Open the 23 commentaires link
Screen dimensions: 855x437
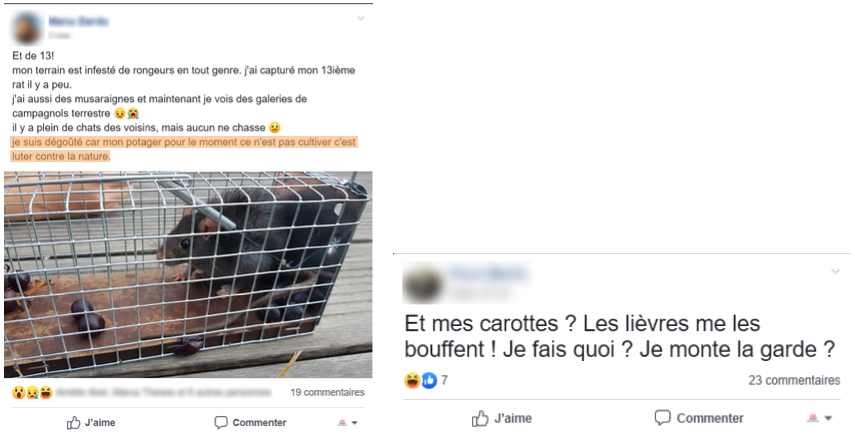794,380
